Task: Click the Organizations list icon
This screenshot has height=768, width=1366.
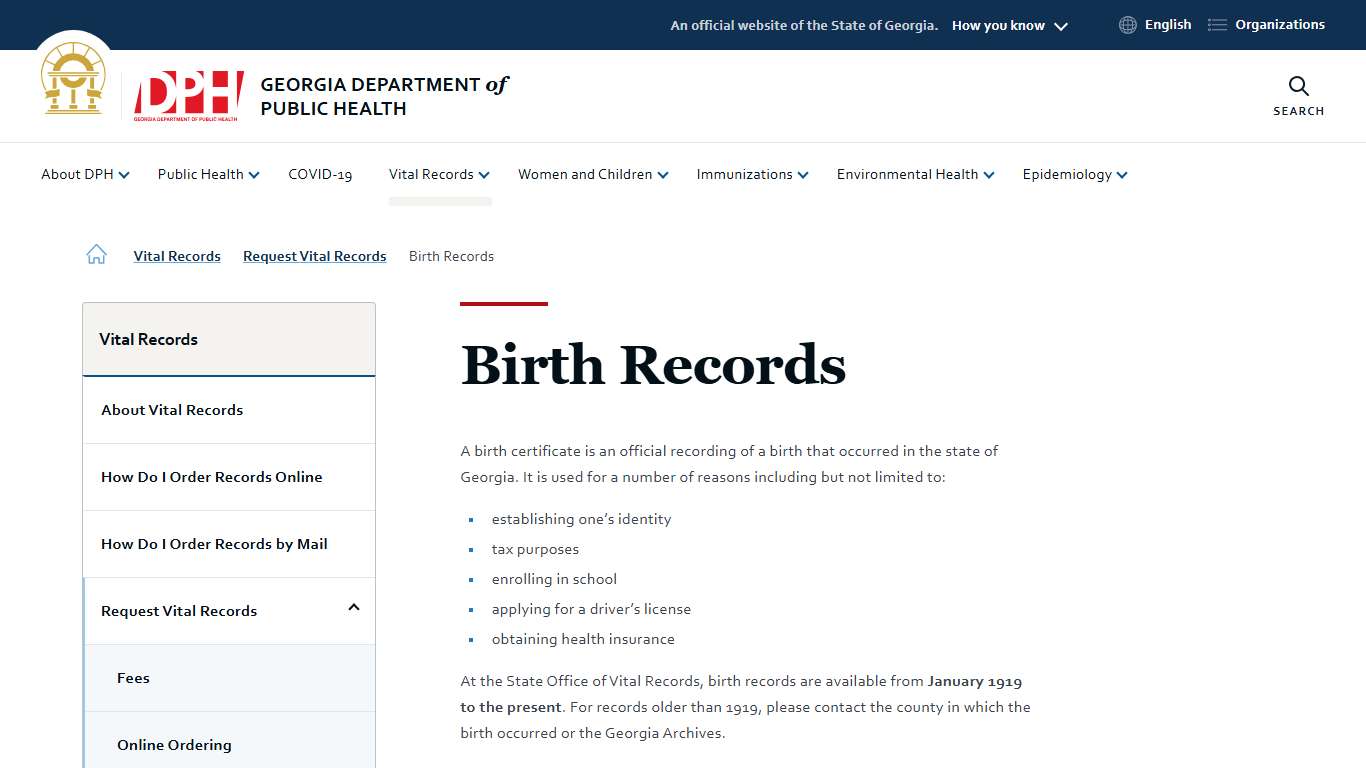Action: (1216, 24)
